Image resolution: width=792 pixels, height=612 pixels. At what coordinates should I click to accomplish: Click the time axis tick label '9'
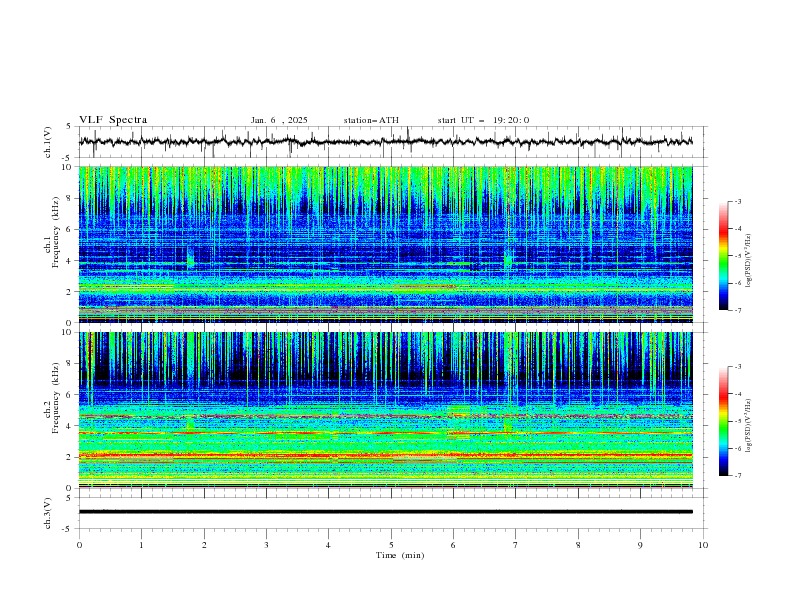[x=640, y=545]
